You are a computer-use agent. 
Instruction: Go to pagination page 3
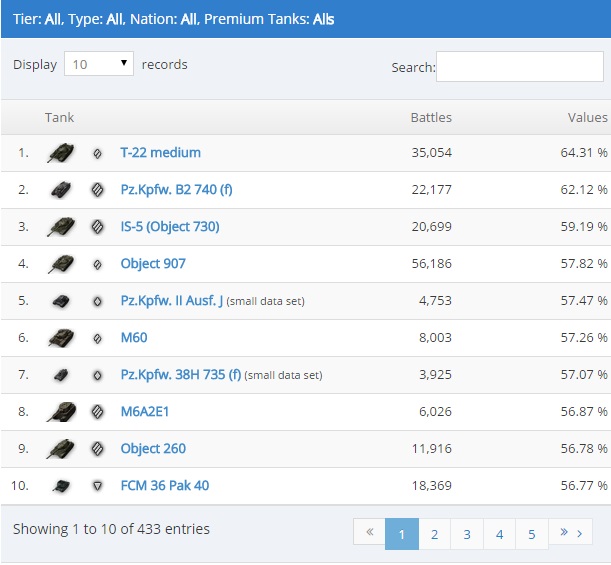pos(467,534)
